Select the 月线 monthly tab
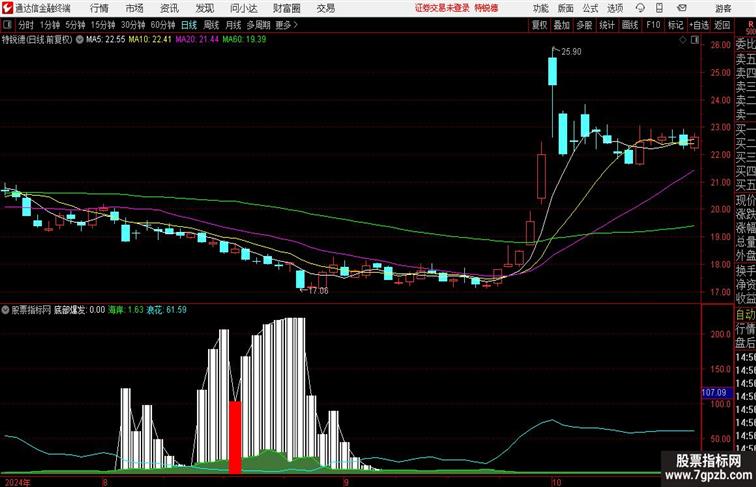 point(233,25)
